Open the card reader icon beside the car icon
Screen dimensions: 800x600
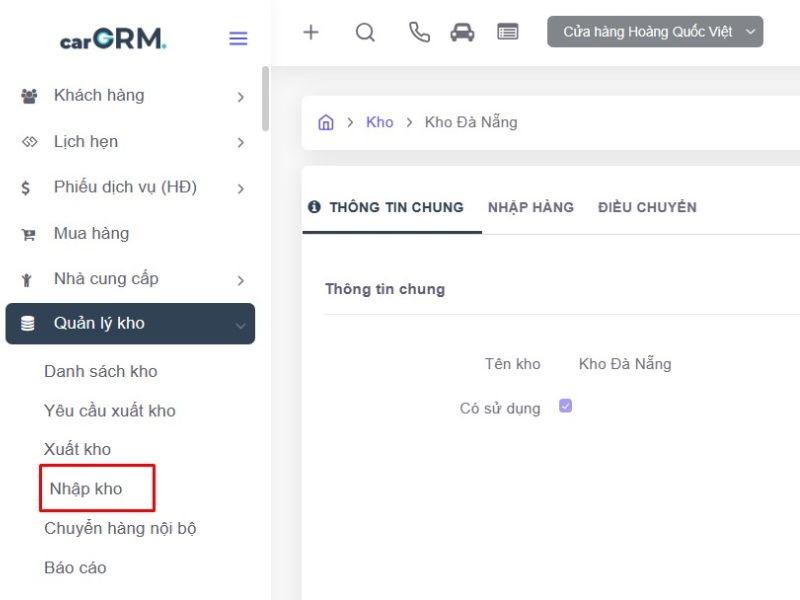507,31
